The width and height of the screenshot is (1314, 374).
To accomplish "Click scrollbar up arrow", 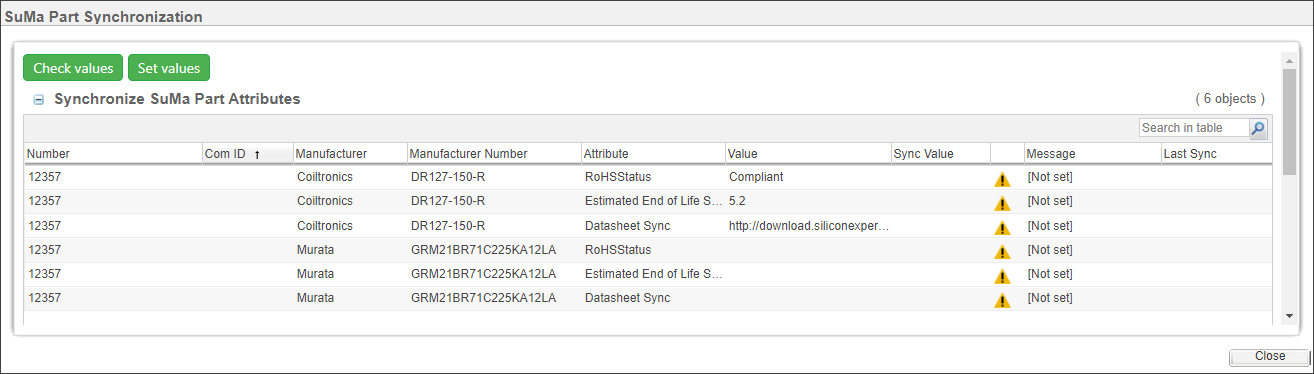I will (1289, 60).
